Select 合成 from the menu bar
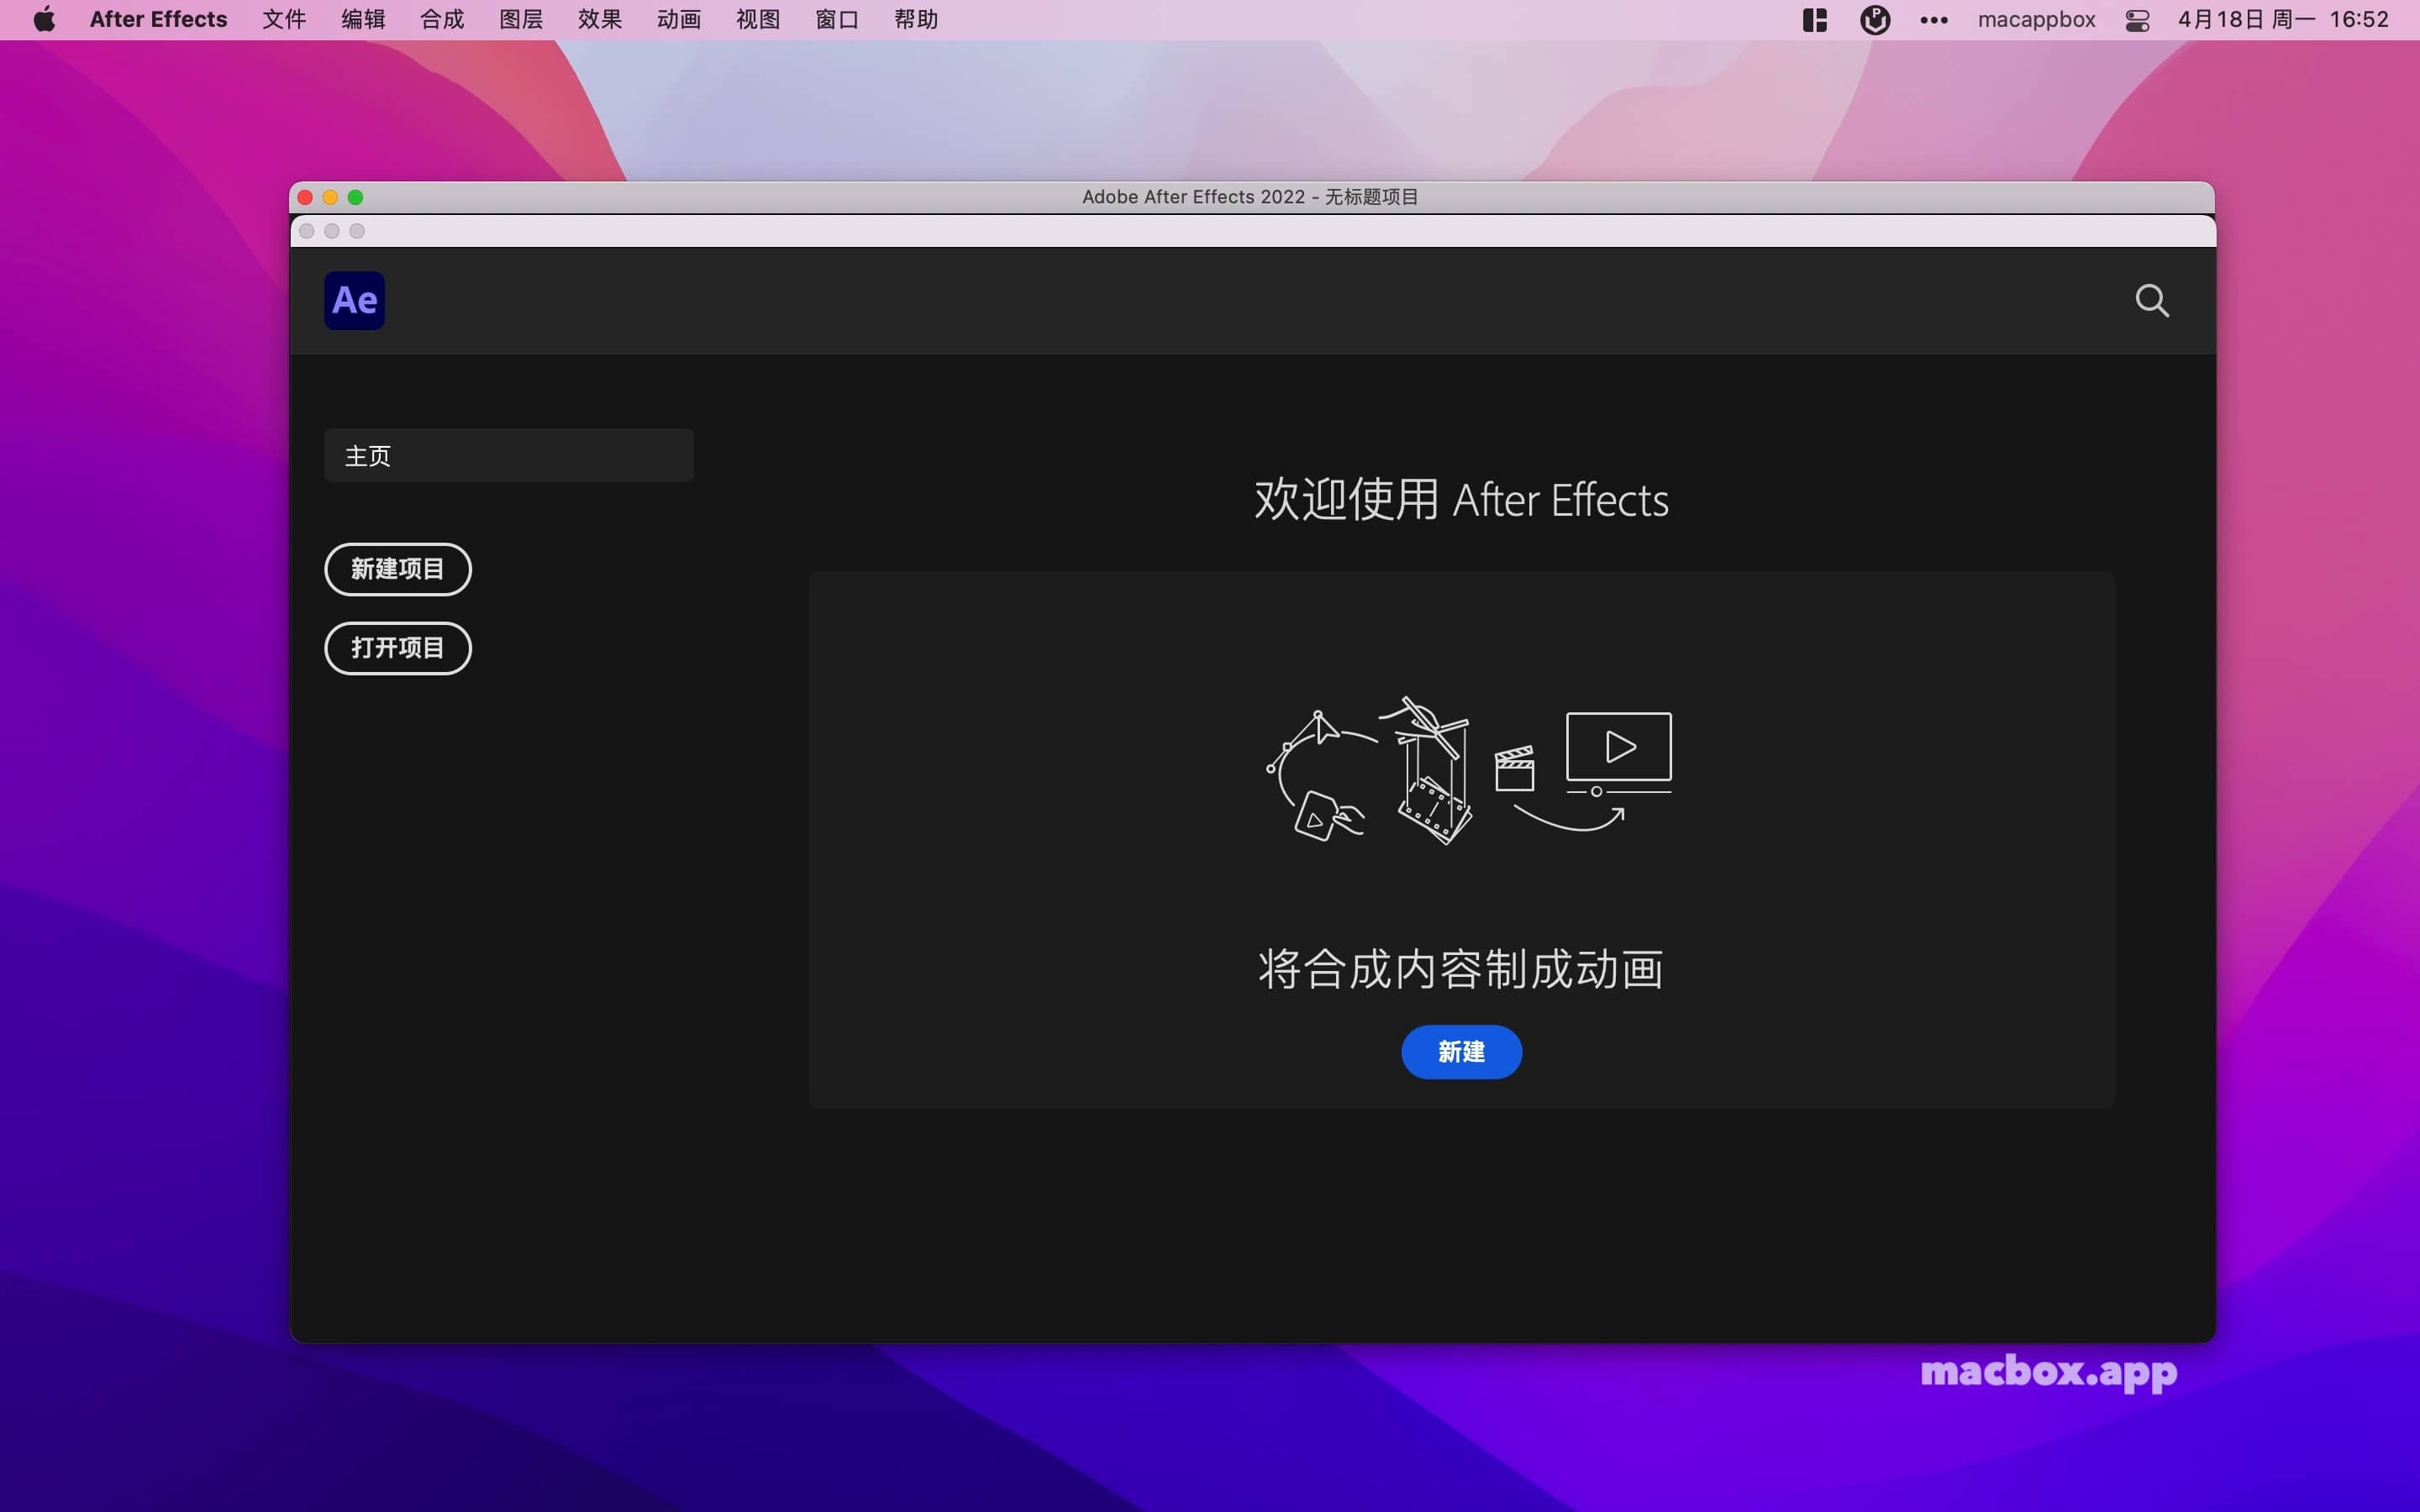2420x1512 pixels. click(x=441, y=19)
